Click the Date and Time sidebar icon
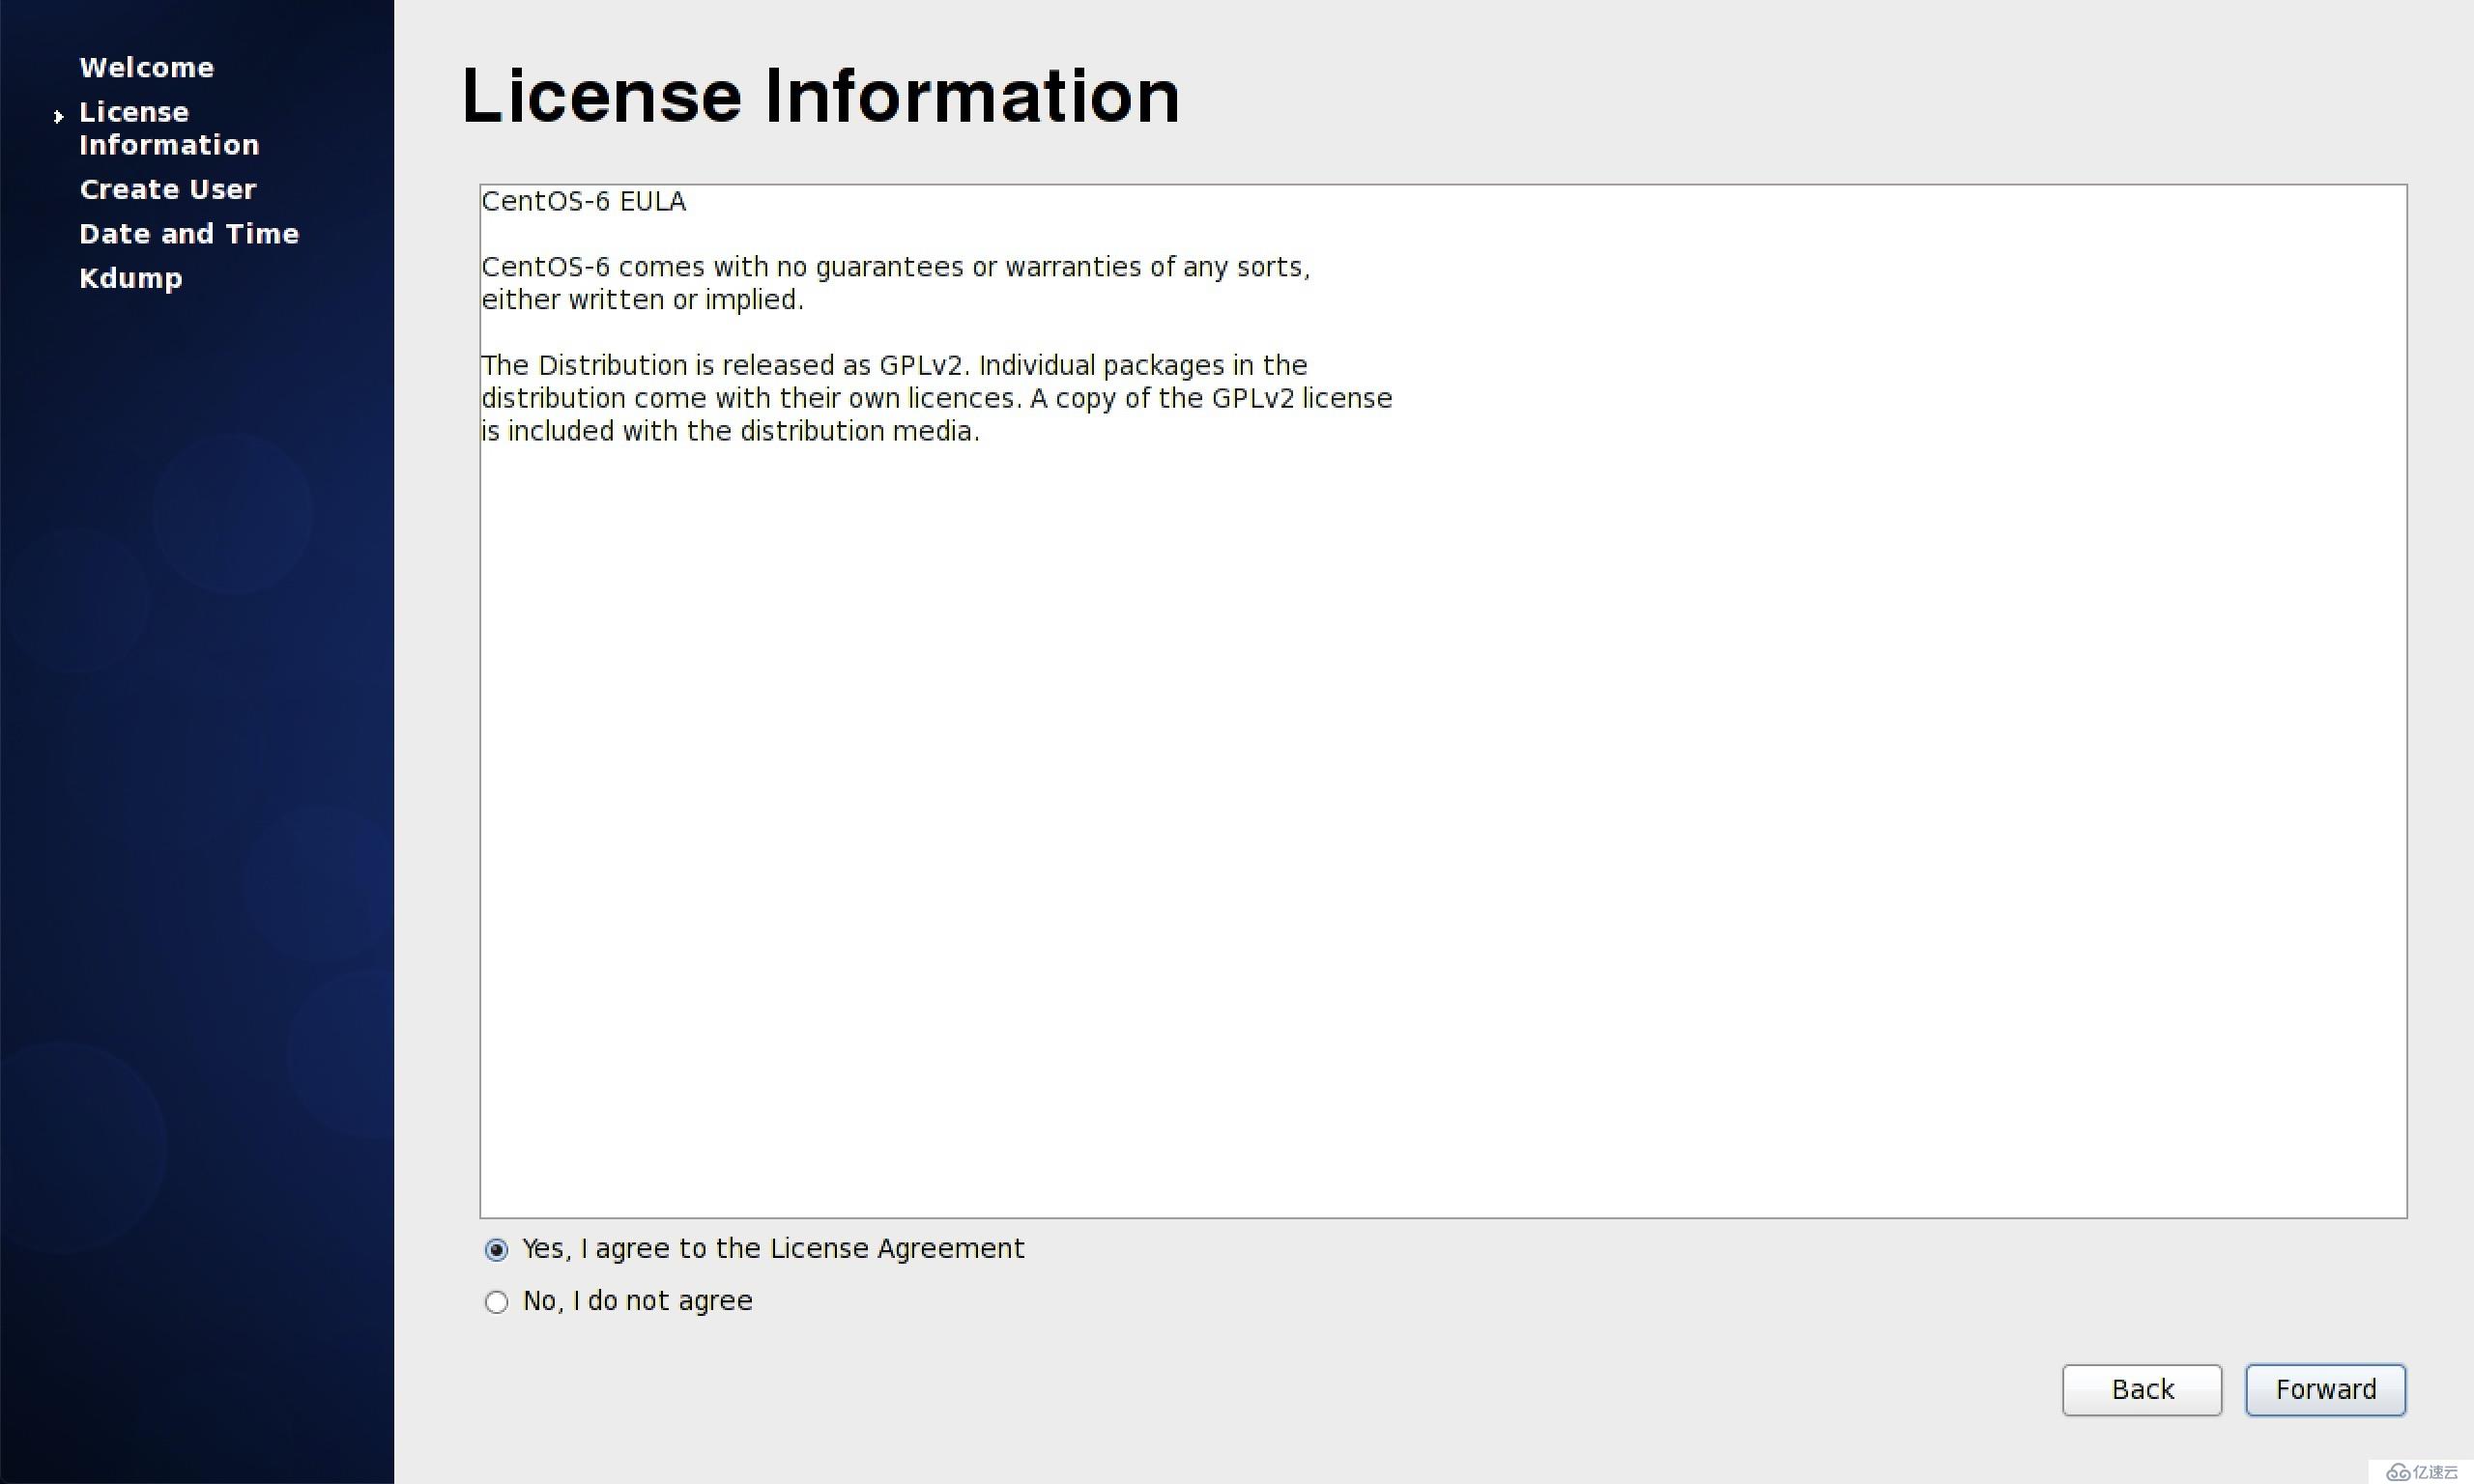The image size is (2474, 1484). tap(189, 233)
